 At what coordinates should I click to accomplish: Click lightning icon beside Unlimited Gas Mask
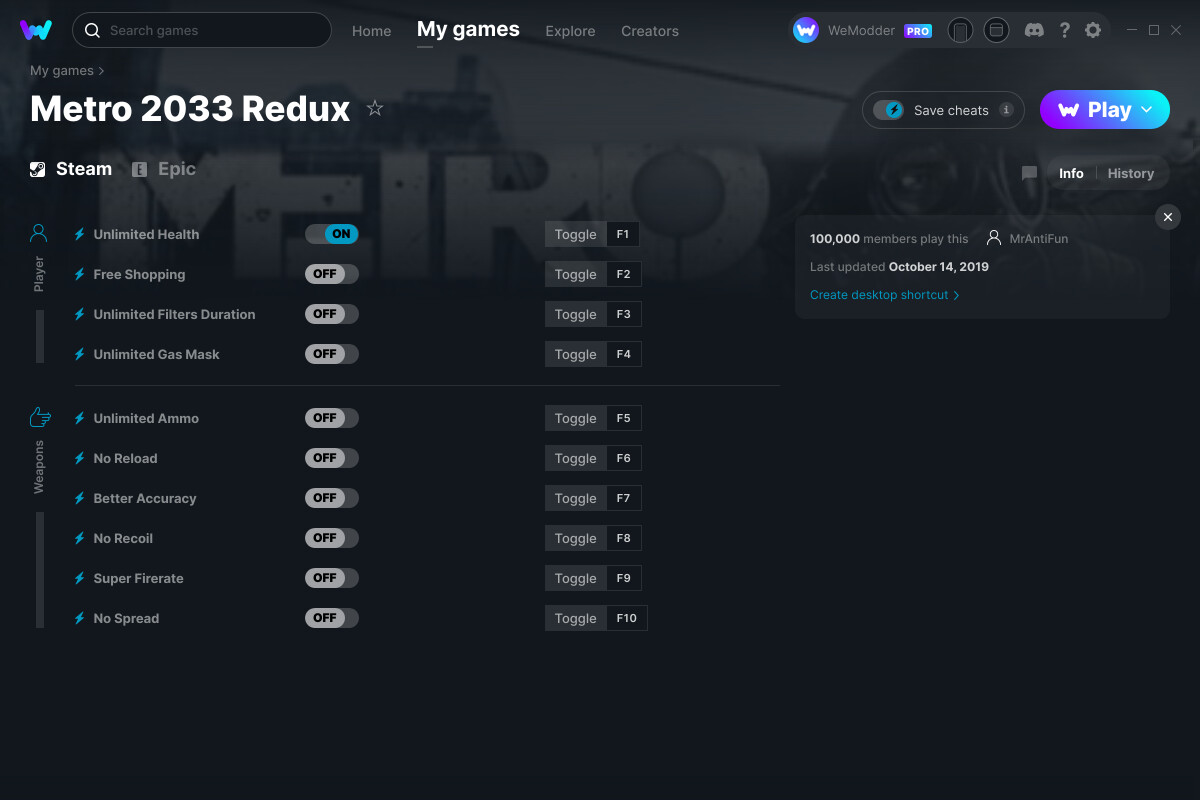pos(80,354)
